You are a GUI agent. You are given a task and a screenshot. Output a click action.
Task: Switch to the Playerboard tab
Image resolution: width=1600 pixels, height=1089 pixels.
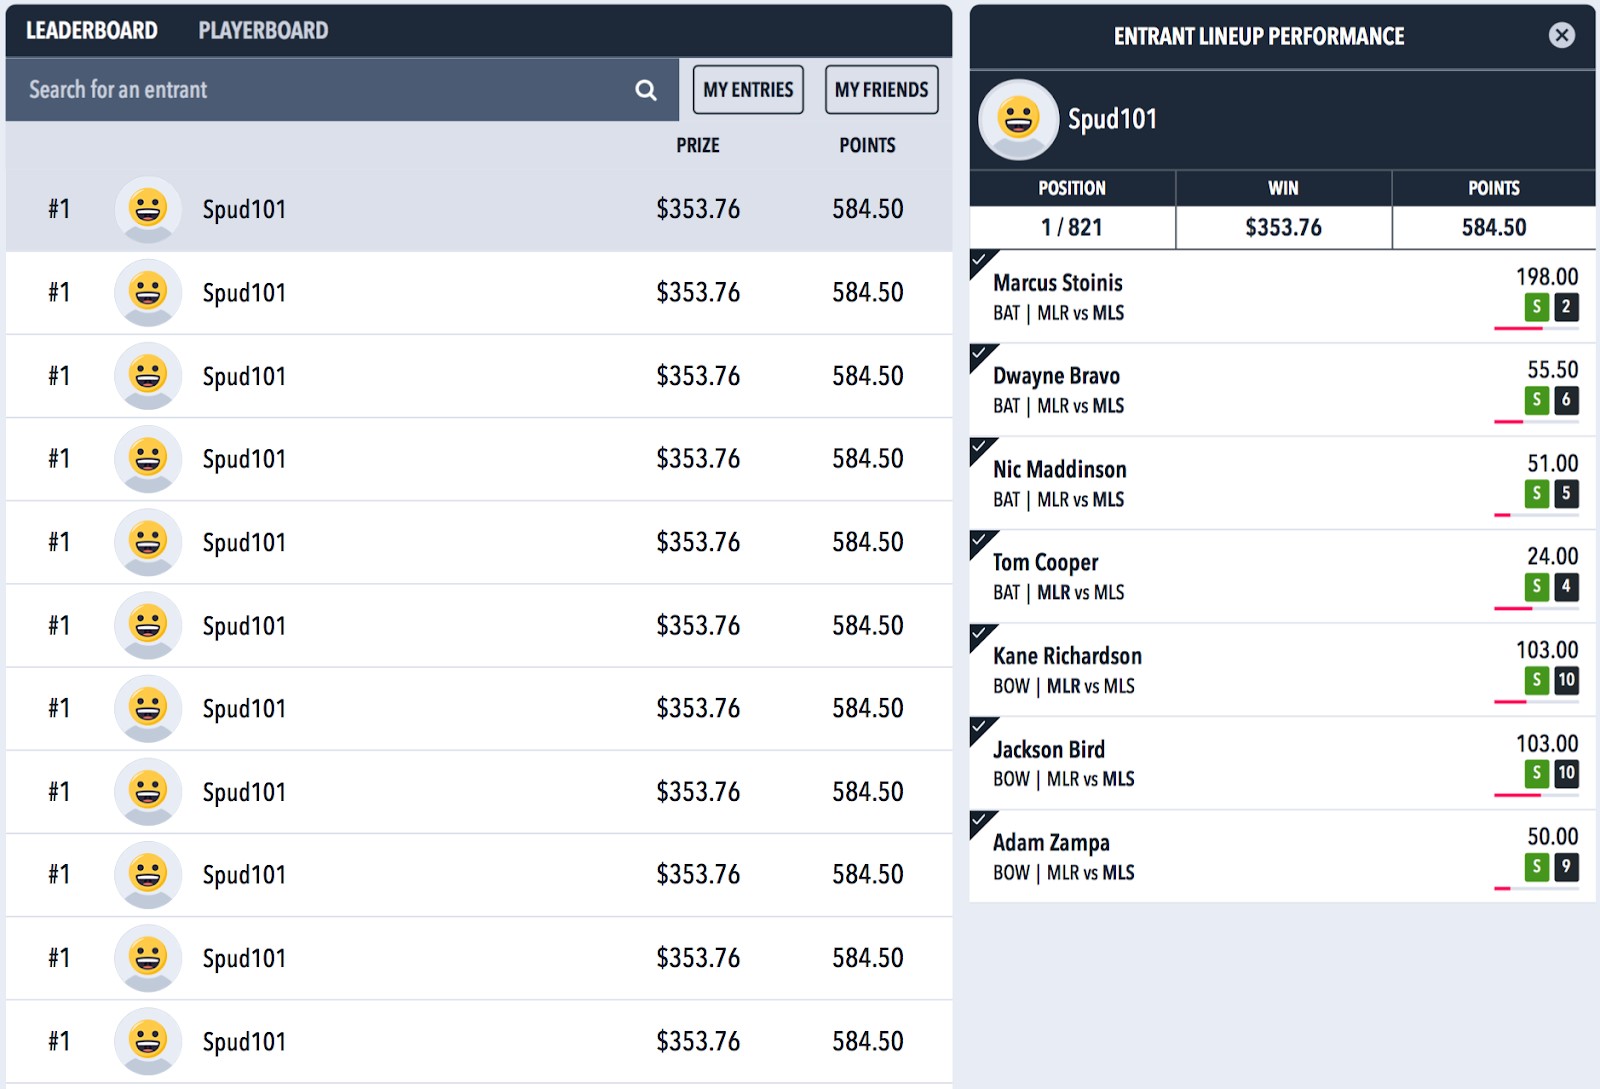(x=263, y=31)
